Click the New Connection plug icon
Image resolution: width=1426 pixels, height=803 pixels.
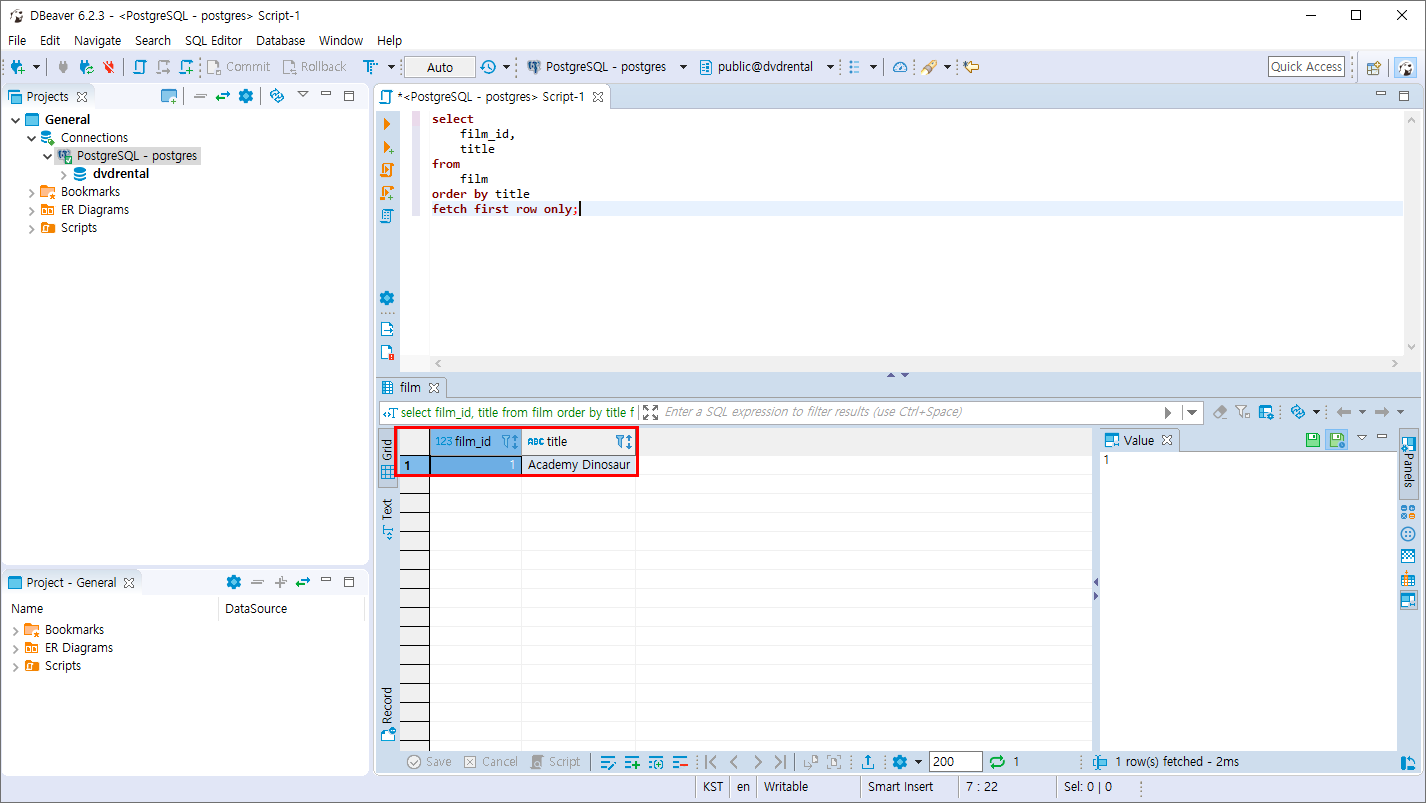(x=17, y=67)
